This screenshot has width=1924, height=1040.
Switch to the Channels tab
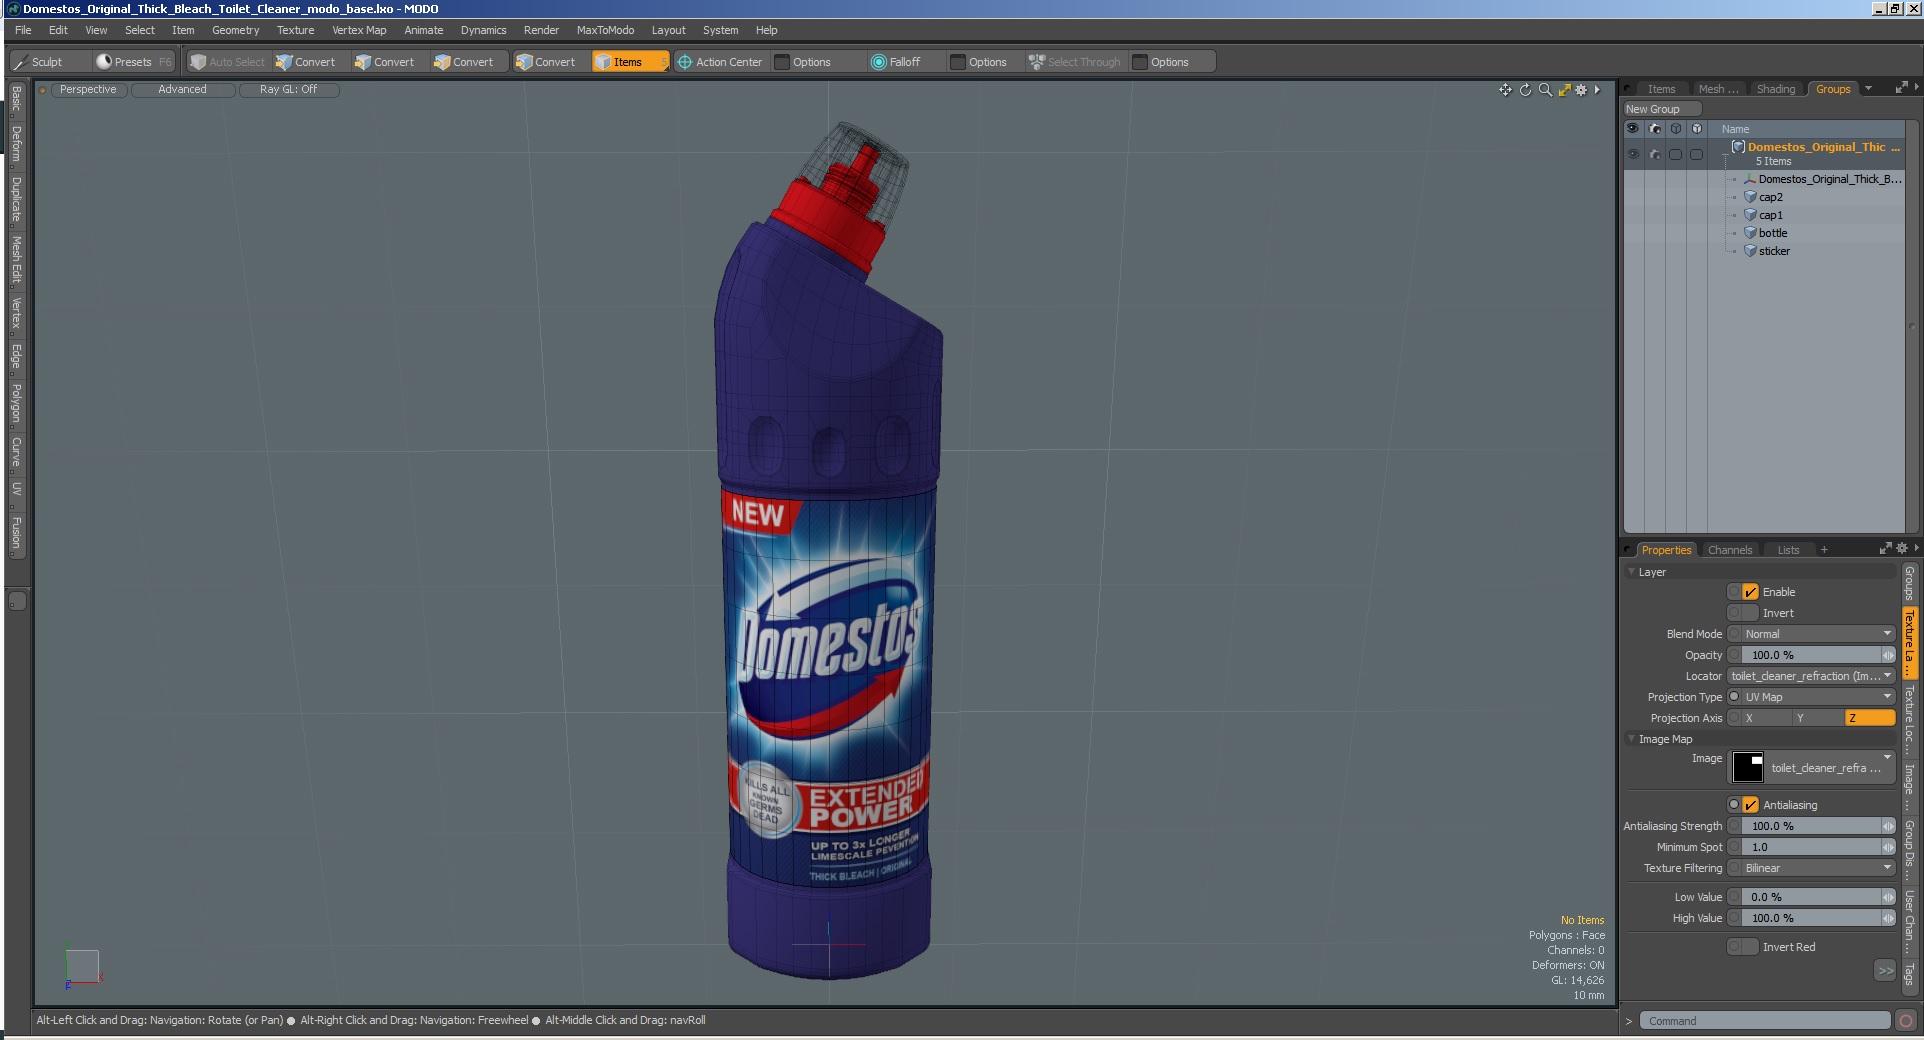(x=1730, y=550)
